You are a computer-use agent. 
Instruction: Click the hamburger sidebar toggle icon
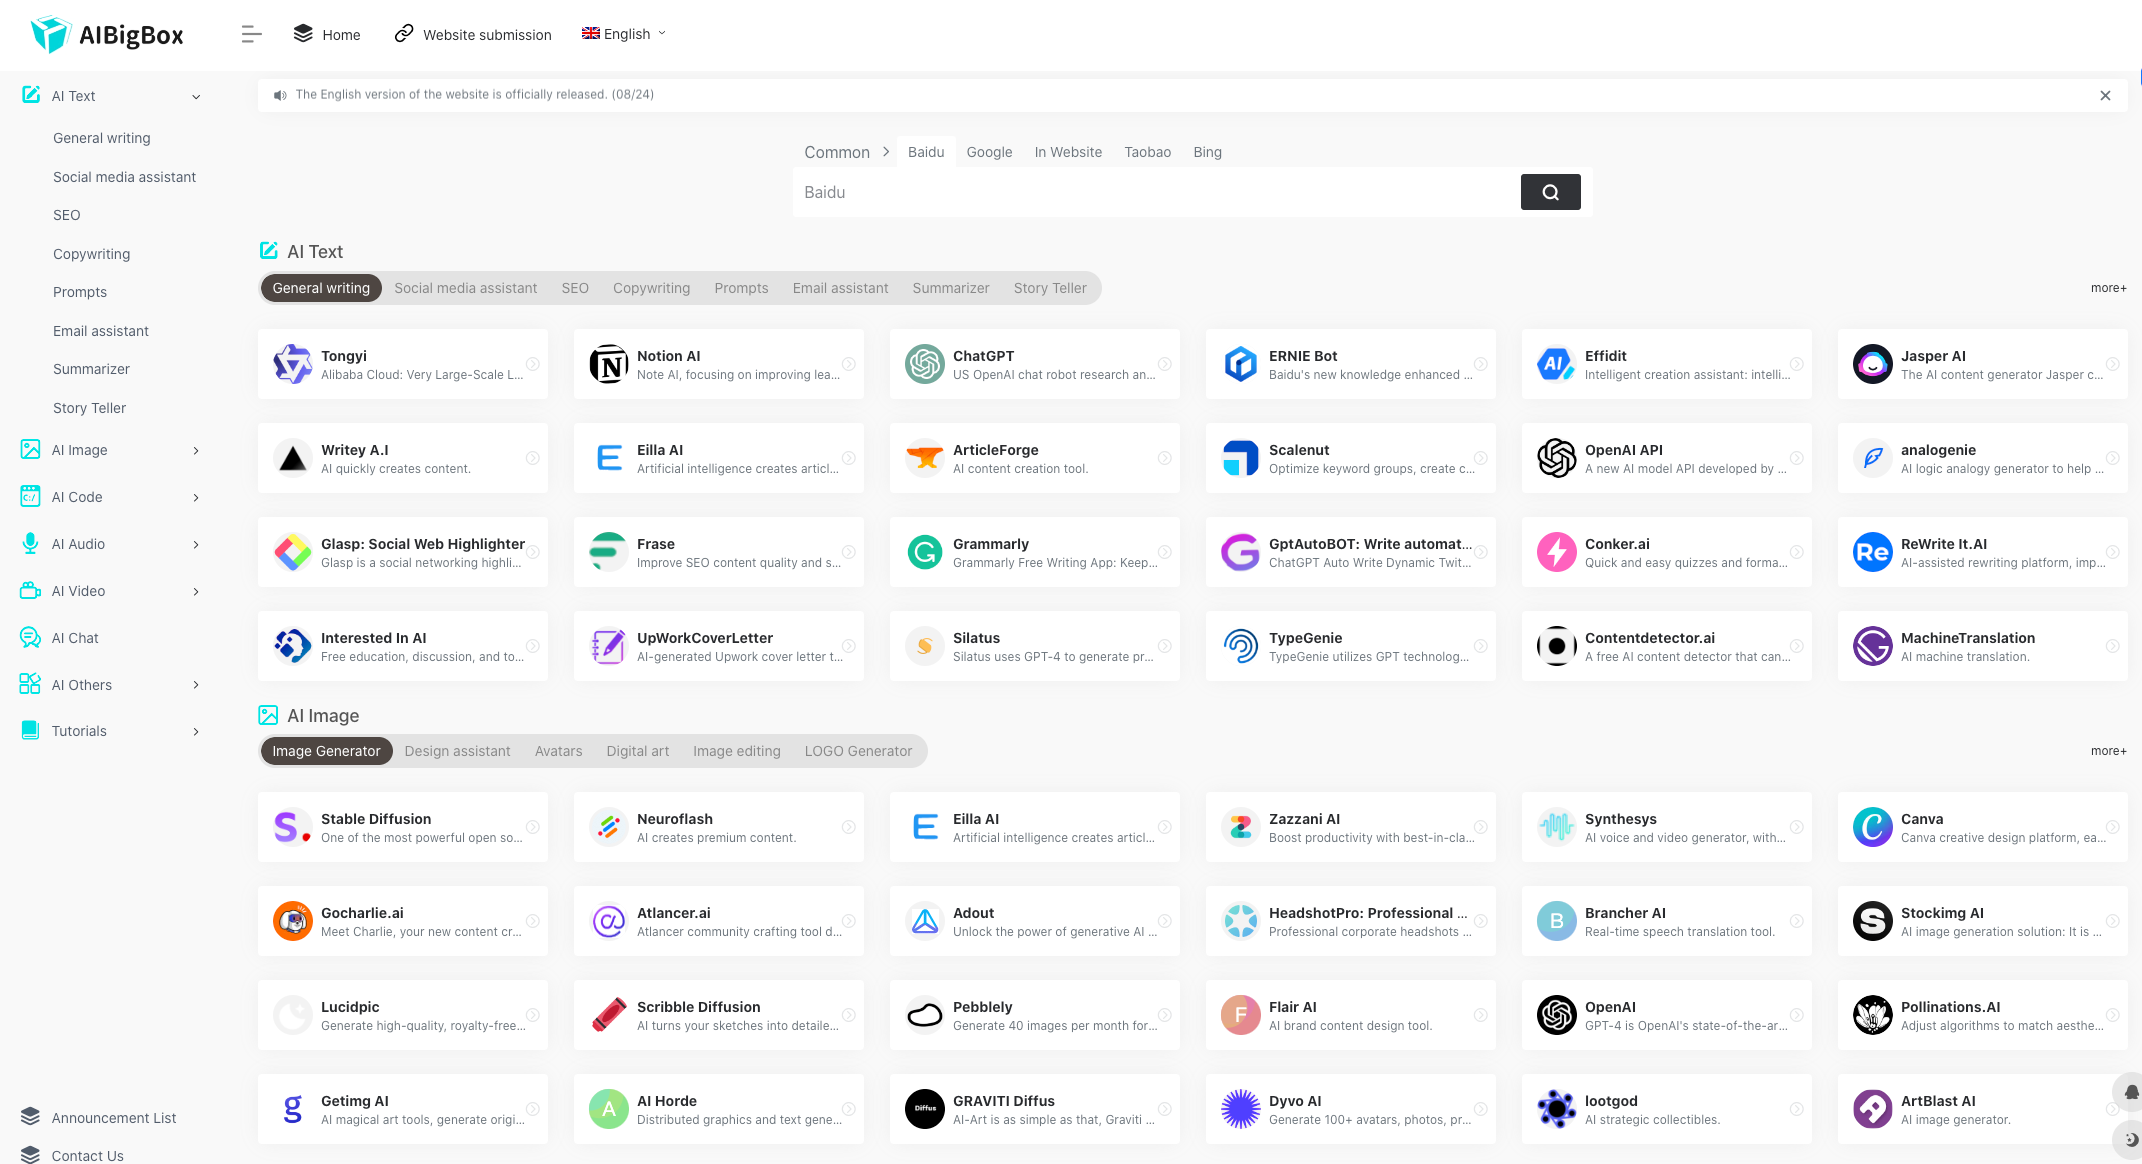pyautogui.click(x=251, y=34)
